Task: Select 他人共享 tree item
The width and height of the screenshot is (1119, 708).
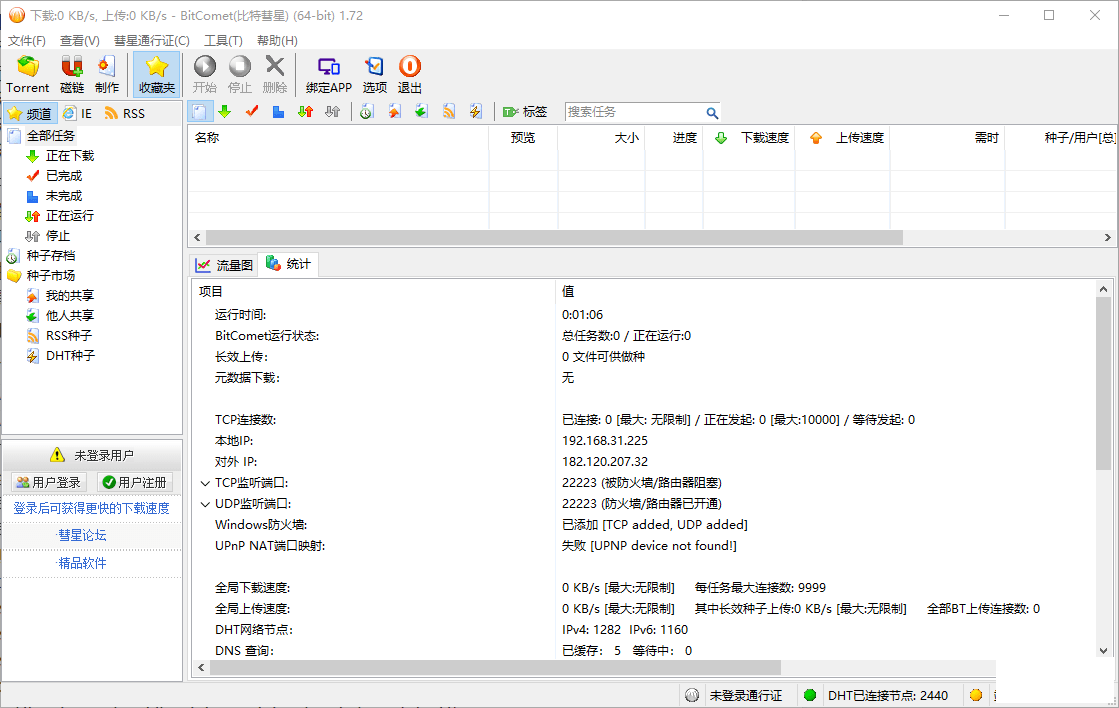Action: click(x=69, y=315)
